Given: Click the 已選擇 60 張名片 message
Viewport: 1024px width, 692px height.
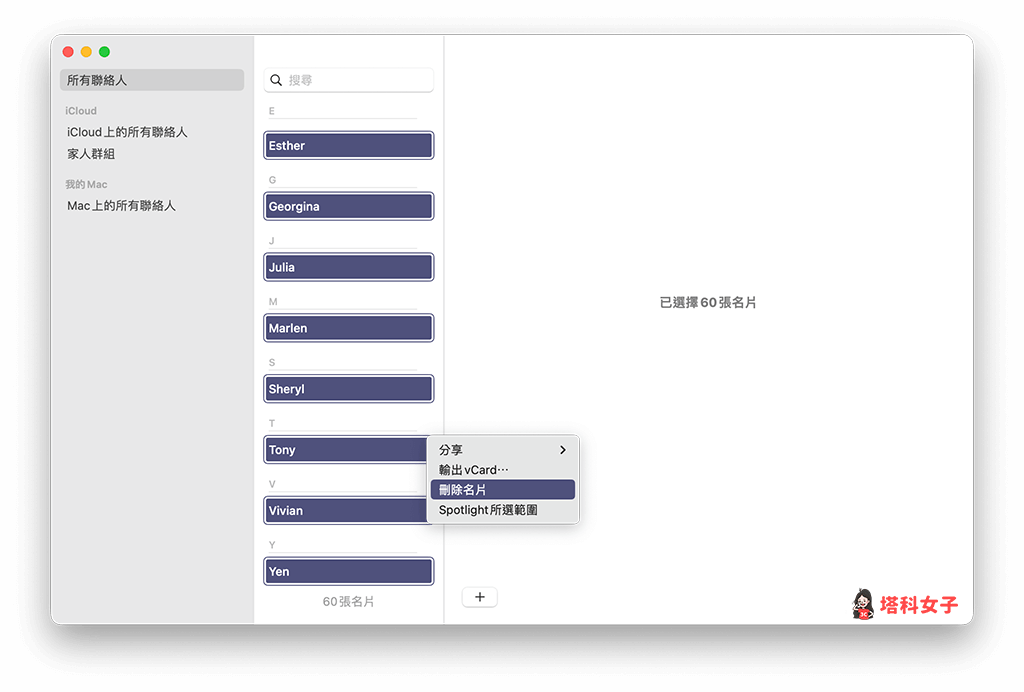Looking at the screenshot, I should coord(708,302).
